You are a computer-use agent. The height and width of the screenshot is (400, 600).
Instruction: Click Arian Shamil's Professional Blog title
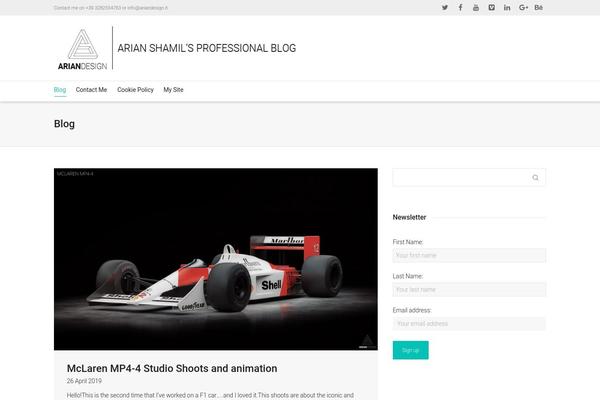coord(207,48)
